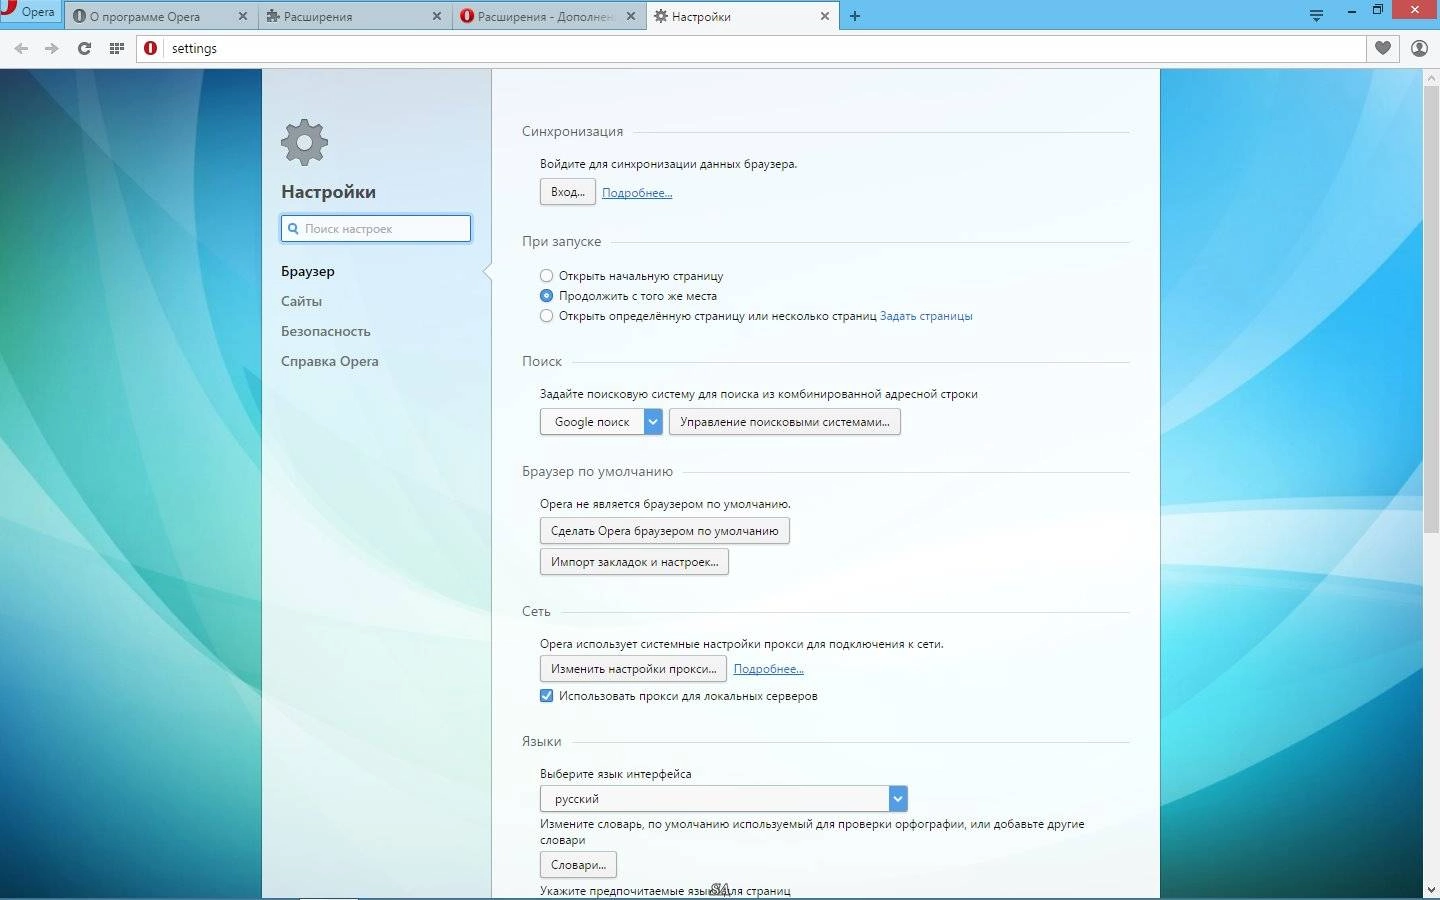
Task: Toggle 'Использовать прокси для локальных серверов'
Action: tap(546, 695)
